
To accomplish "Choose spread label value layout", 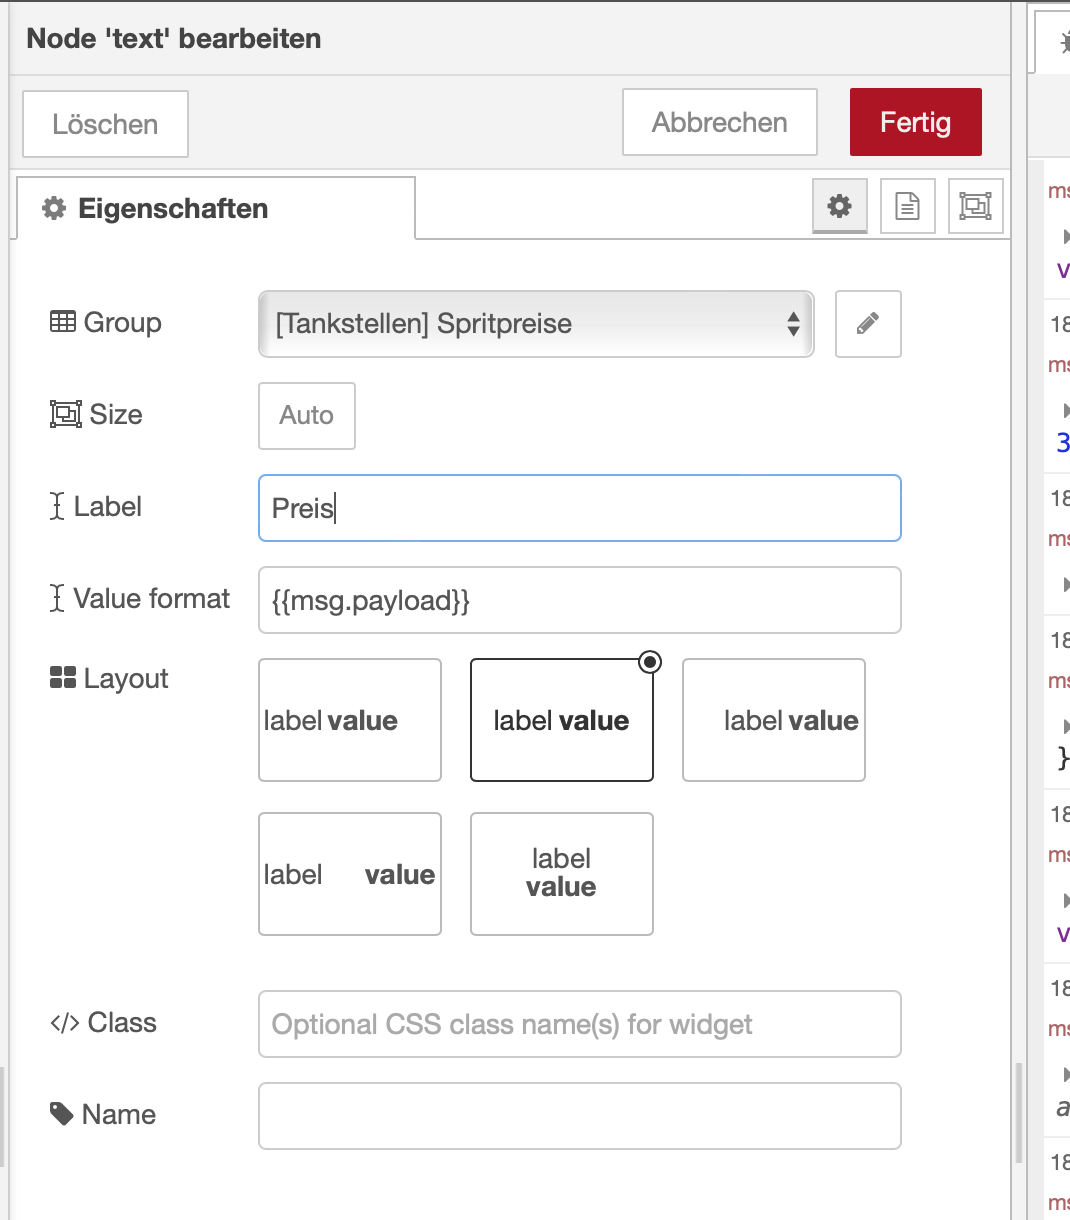I will [x=349, y=874].
